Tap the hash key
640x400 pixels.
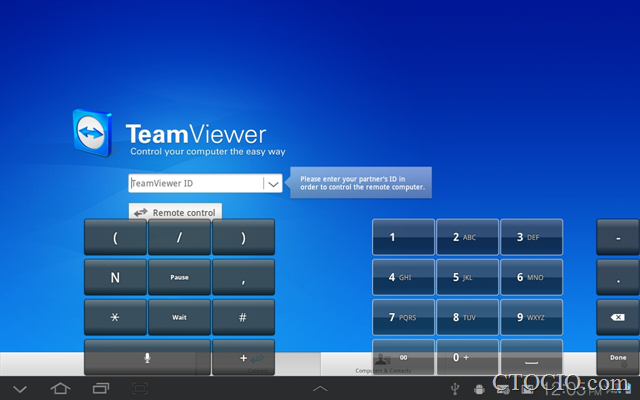tap(243, 317)
